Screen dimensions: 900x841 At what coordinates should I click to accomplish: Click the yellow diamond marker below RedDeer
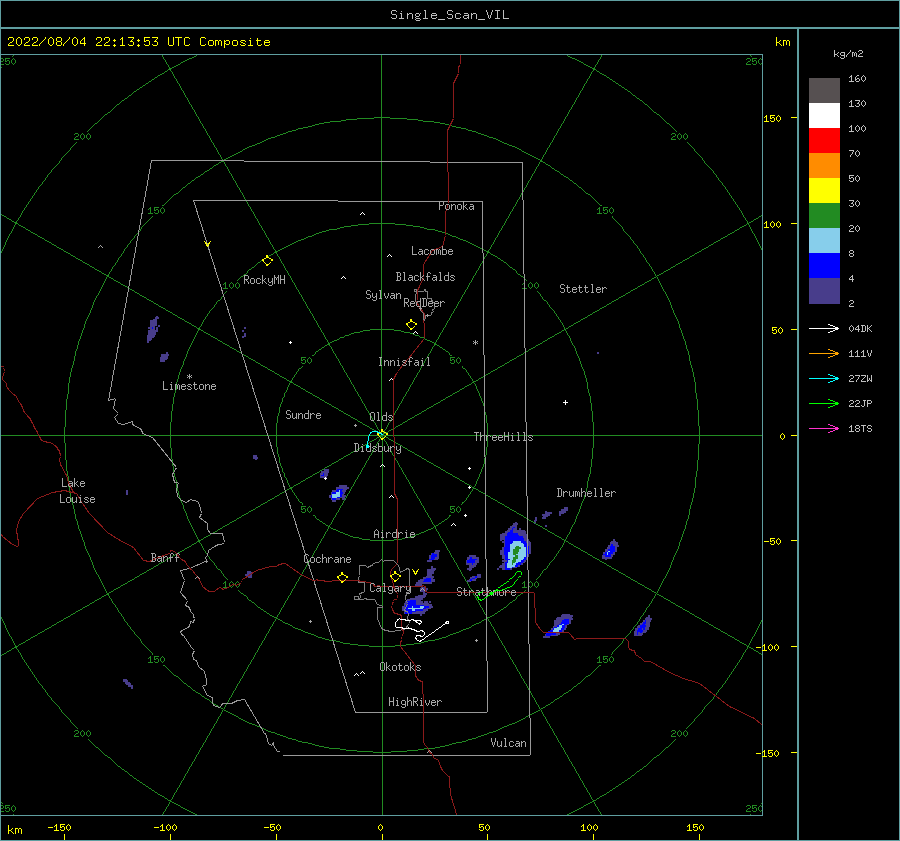pyautogui.click(x=412, y=325)
